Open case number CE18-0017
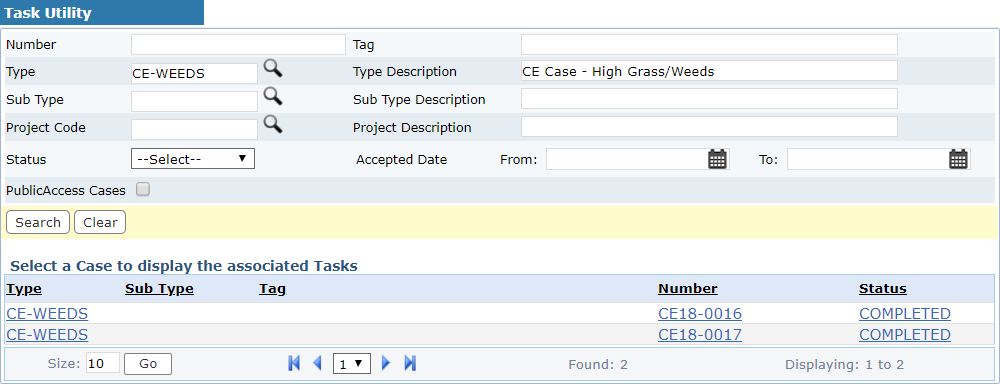Screen dimensions: 1000x384 [x=700, y=334]
